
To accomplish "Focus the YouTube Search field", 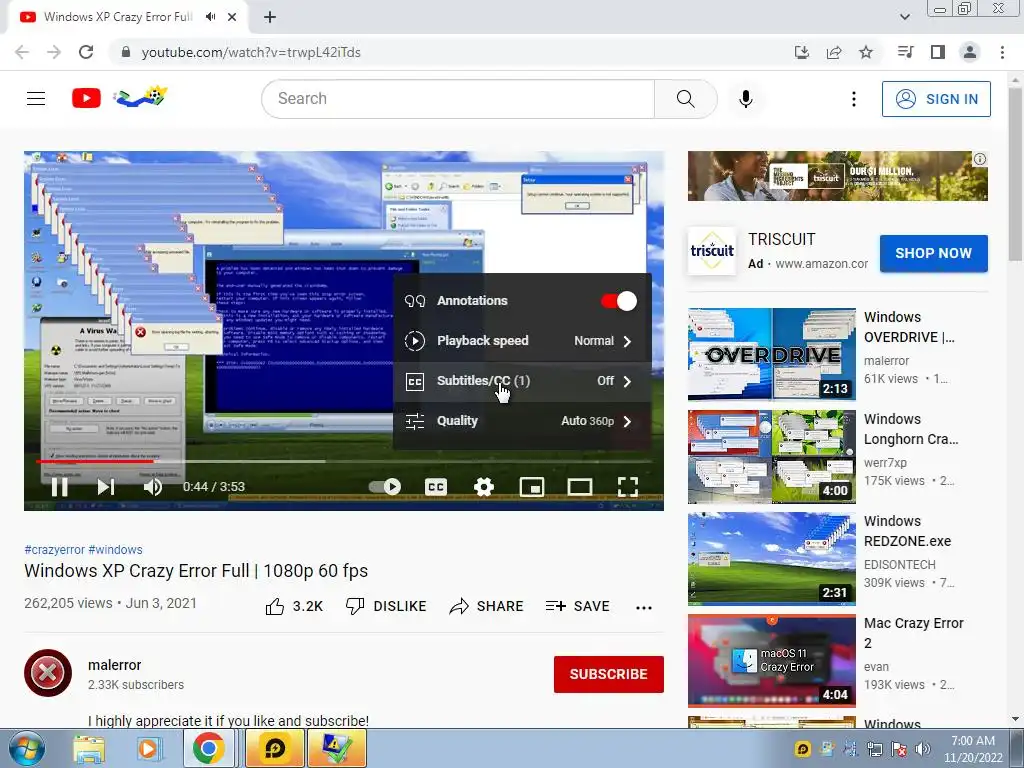I will tap(458, 99).
